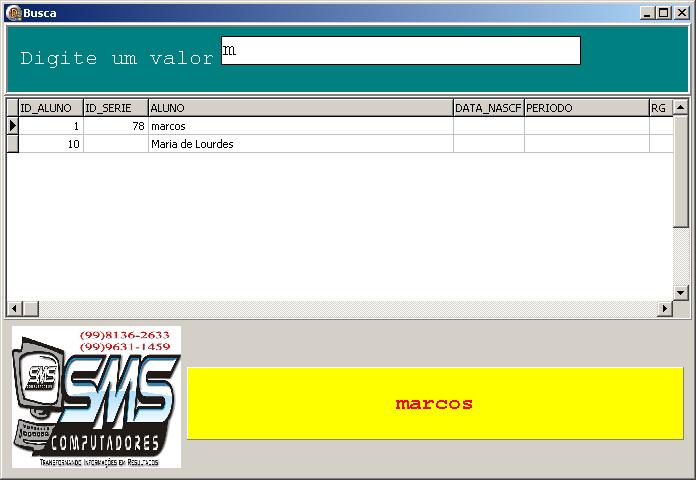Select the 'Maria de Lourdes' cell
Viewport: 696px width, 480px height.
tap(300, 144)
